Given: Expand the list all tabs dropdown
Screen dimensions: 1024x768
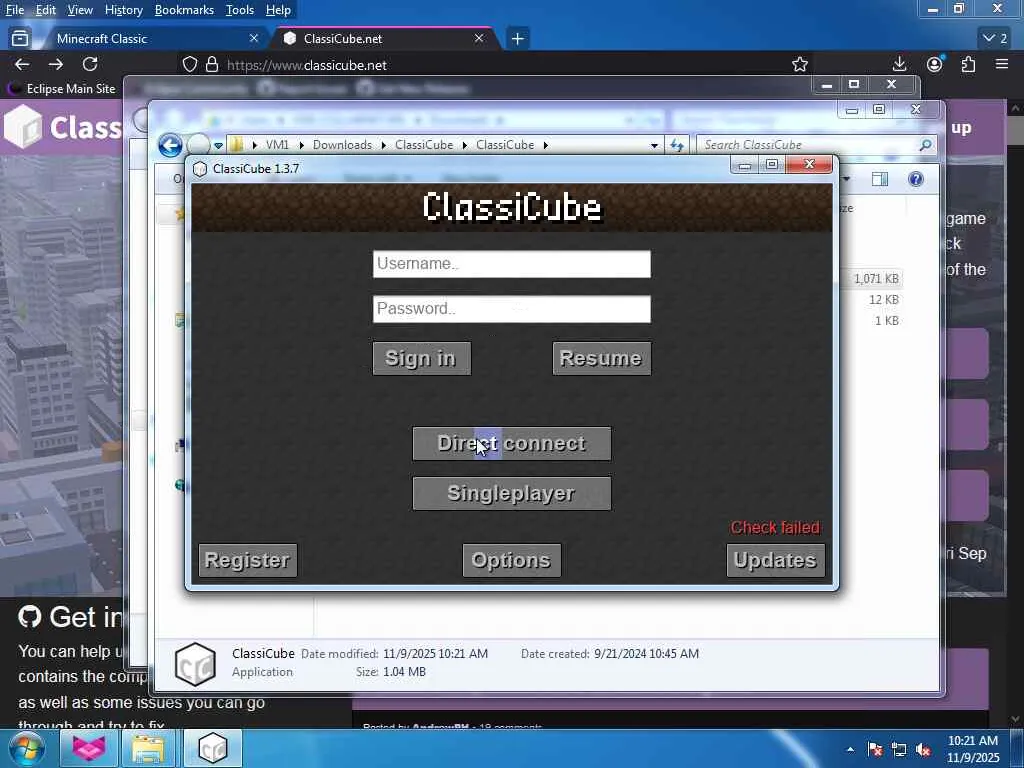Looking at the screenshot, I should pos(995,39).
